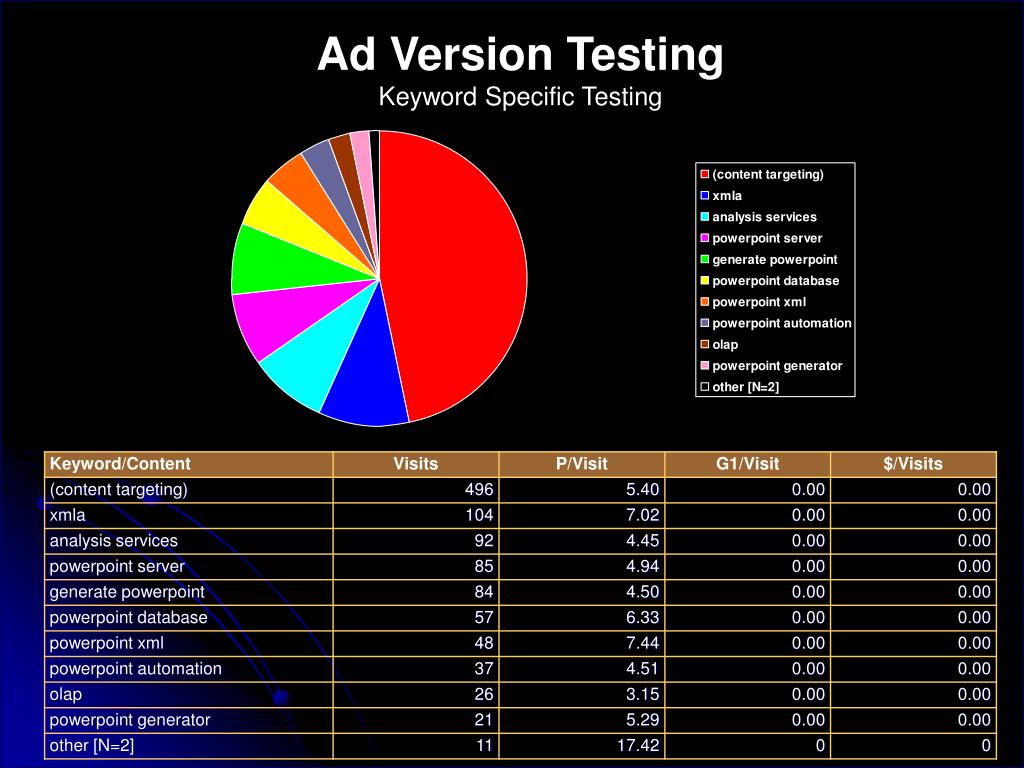Click the cyan analysis services legend swatch

[x=705, y=217]
